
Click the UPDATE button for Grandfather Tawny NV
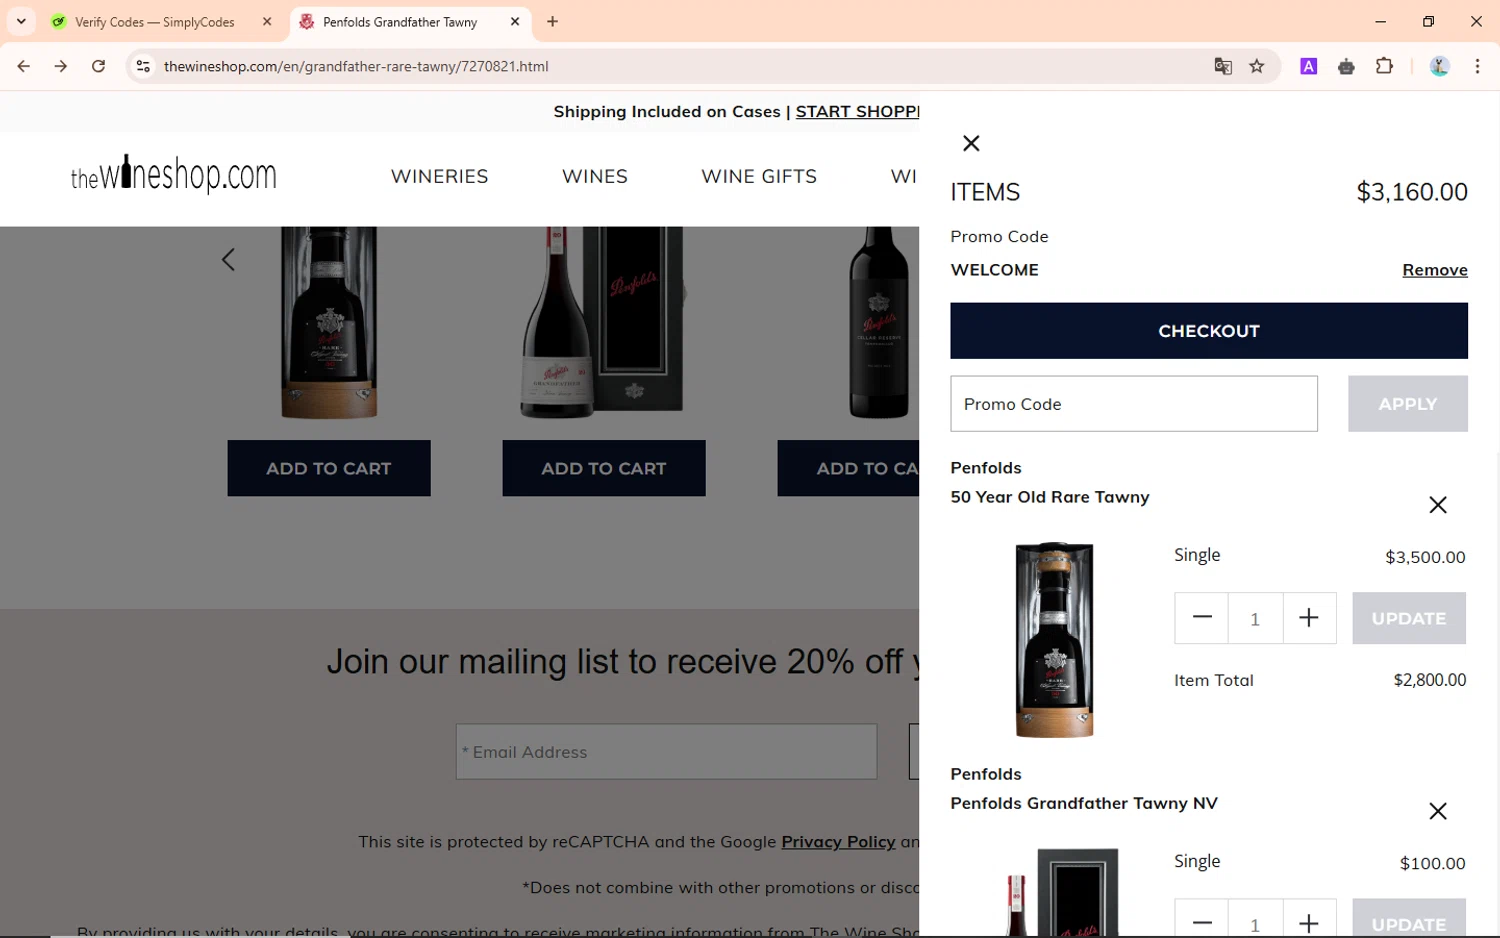(1408, 920)
